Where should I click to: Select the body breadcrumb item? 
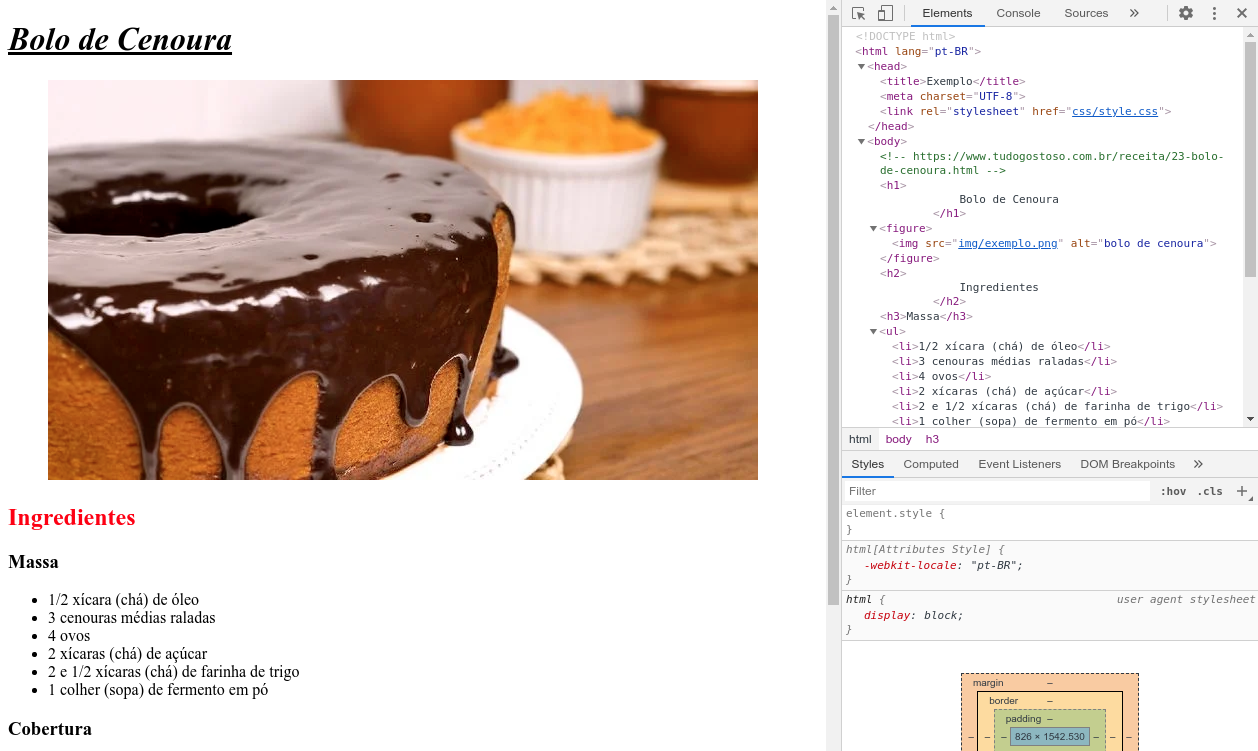click(x=898, y=439)
